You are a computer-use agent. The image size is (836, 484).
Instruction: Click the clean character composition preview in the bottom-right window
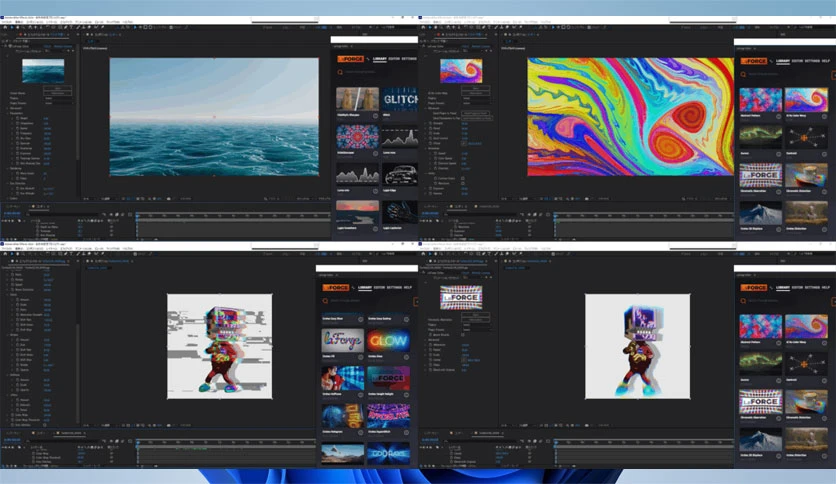click(638, 346)
